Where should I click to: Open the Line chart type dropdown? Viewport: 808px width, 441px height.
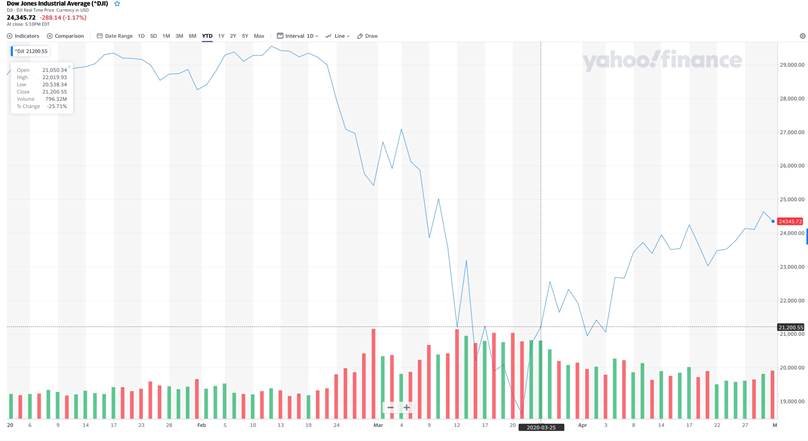click(338, 36)
